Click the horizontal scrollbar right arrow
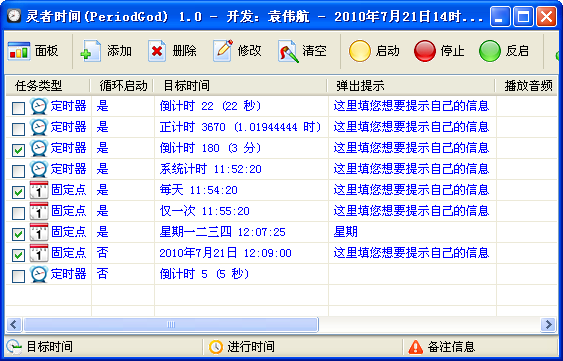The height and width of the screenshot is (361, 563). [548, 325]
